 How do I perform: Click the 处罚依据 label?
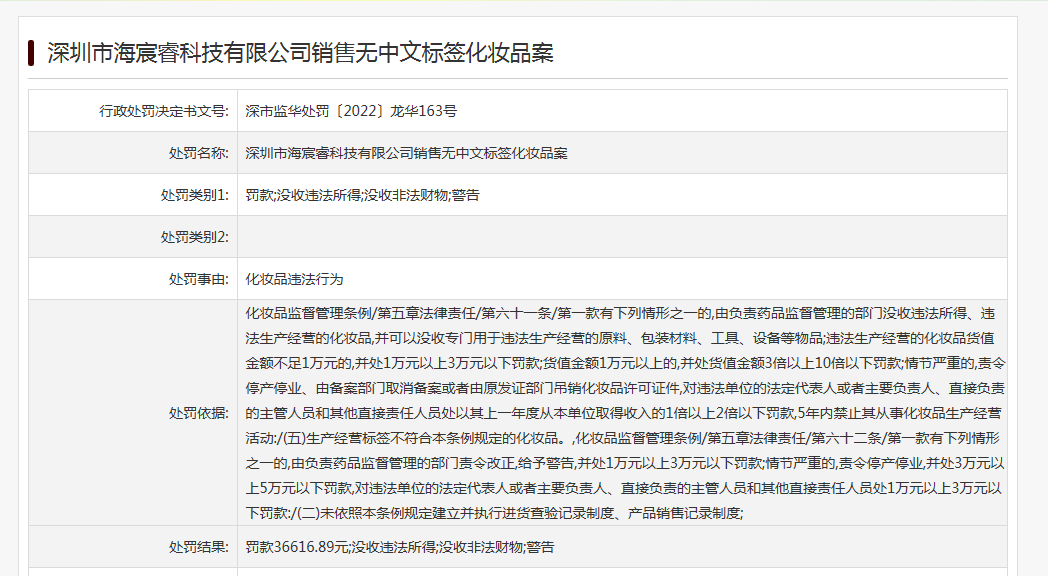coord(199,414)
